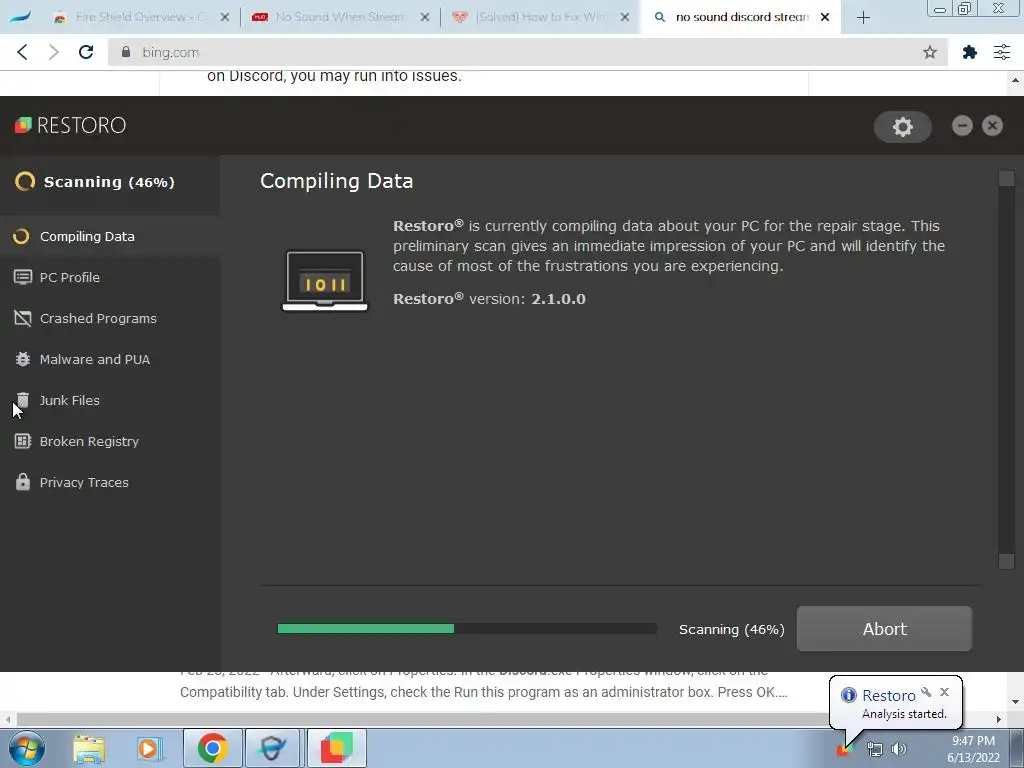Click the Privacy Traces lock icon
Screen dimensions: 1024x768
[23, 482]
